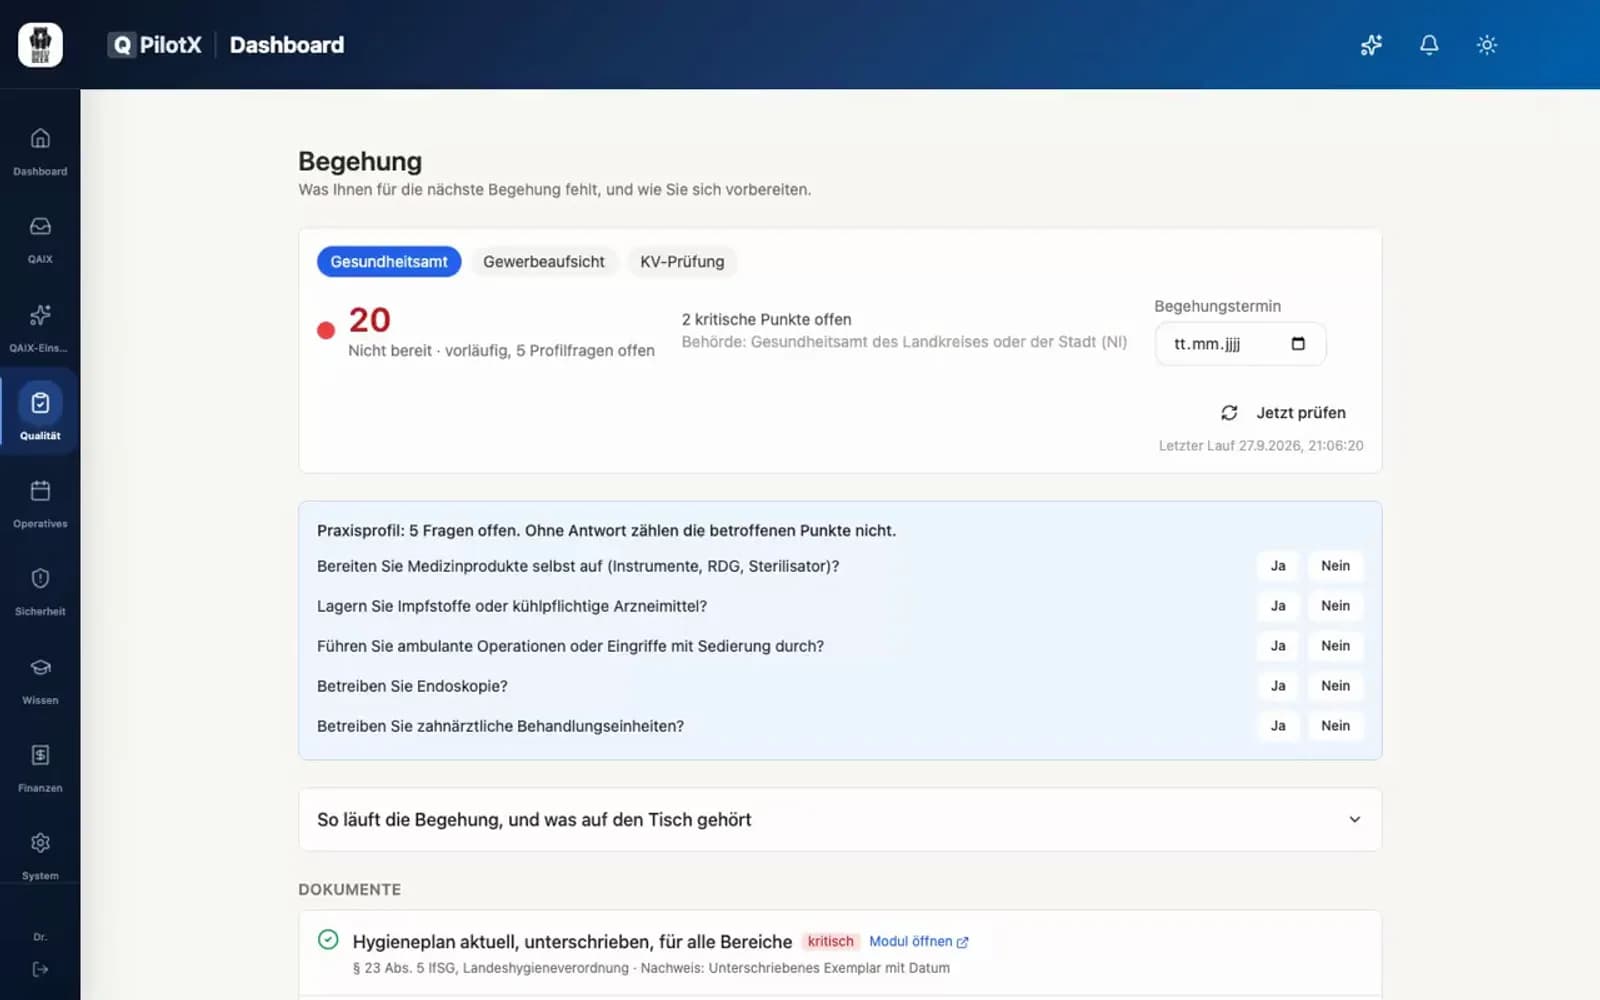Answer Ja for Endoskopie question

1278,686
